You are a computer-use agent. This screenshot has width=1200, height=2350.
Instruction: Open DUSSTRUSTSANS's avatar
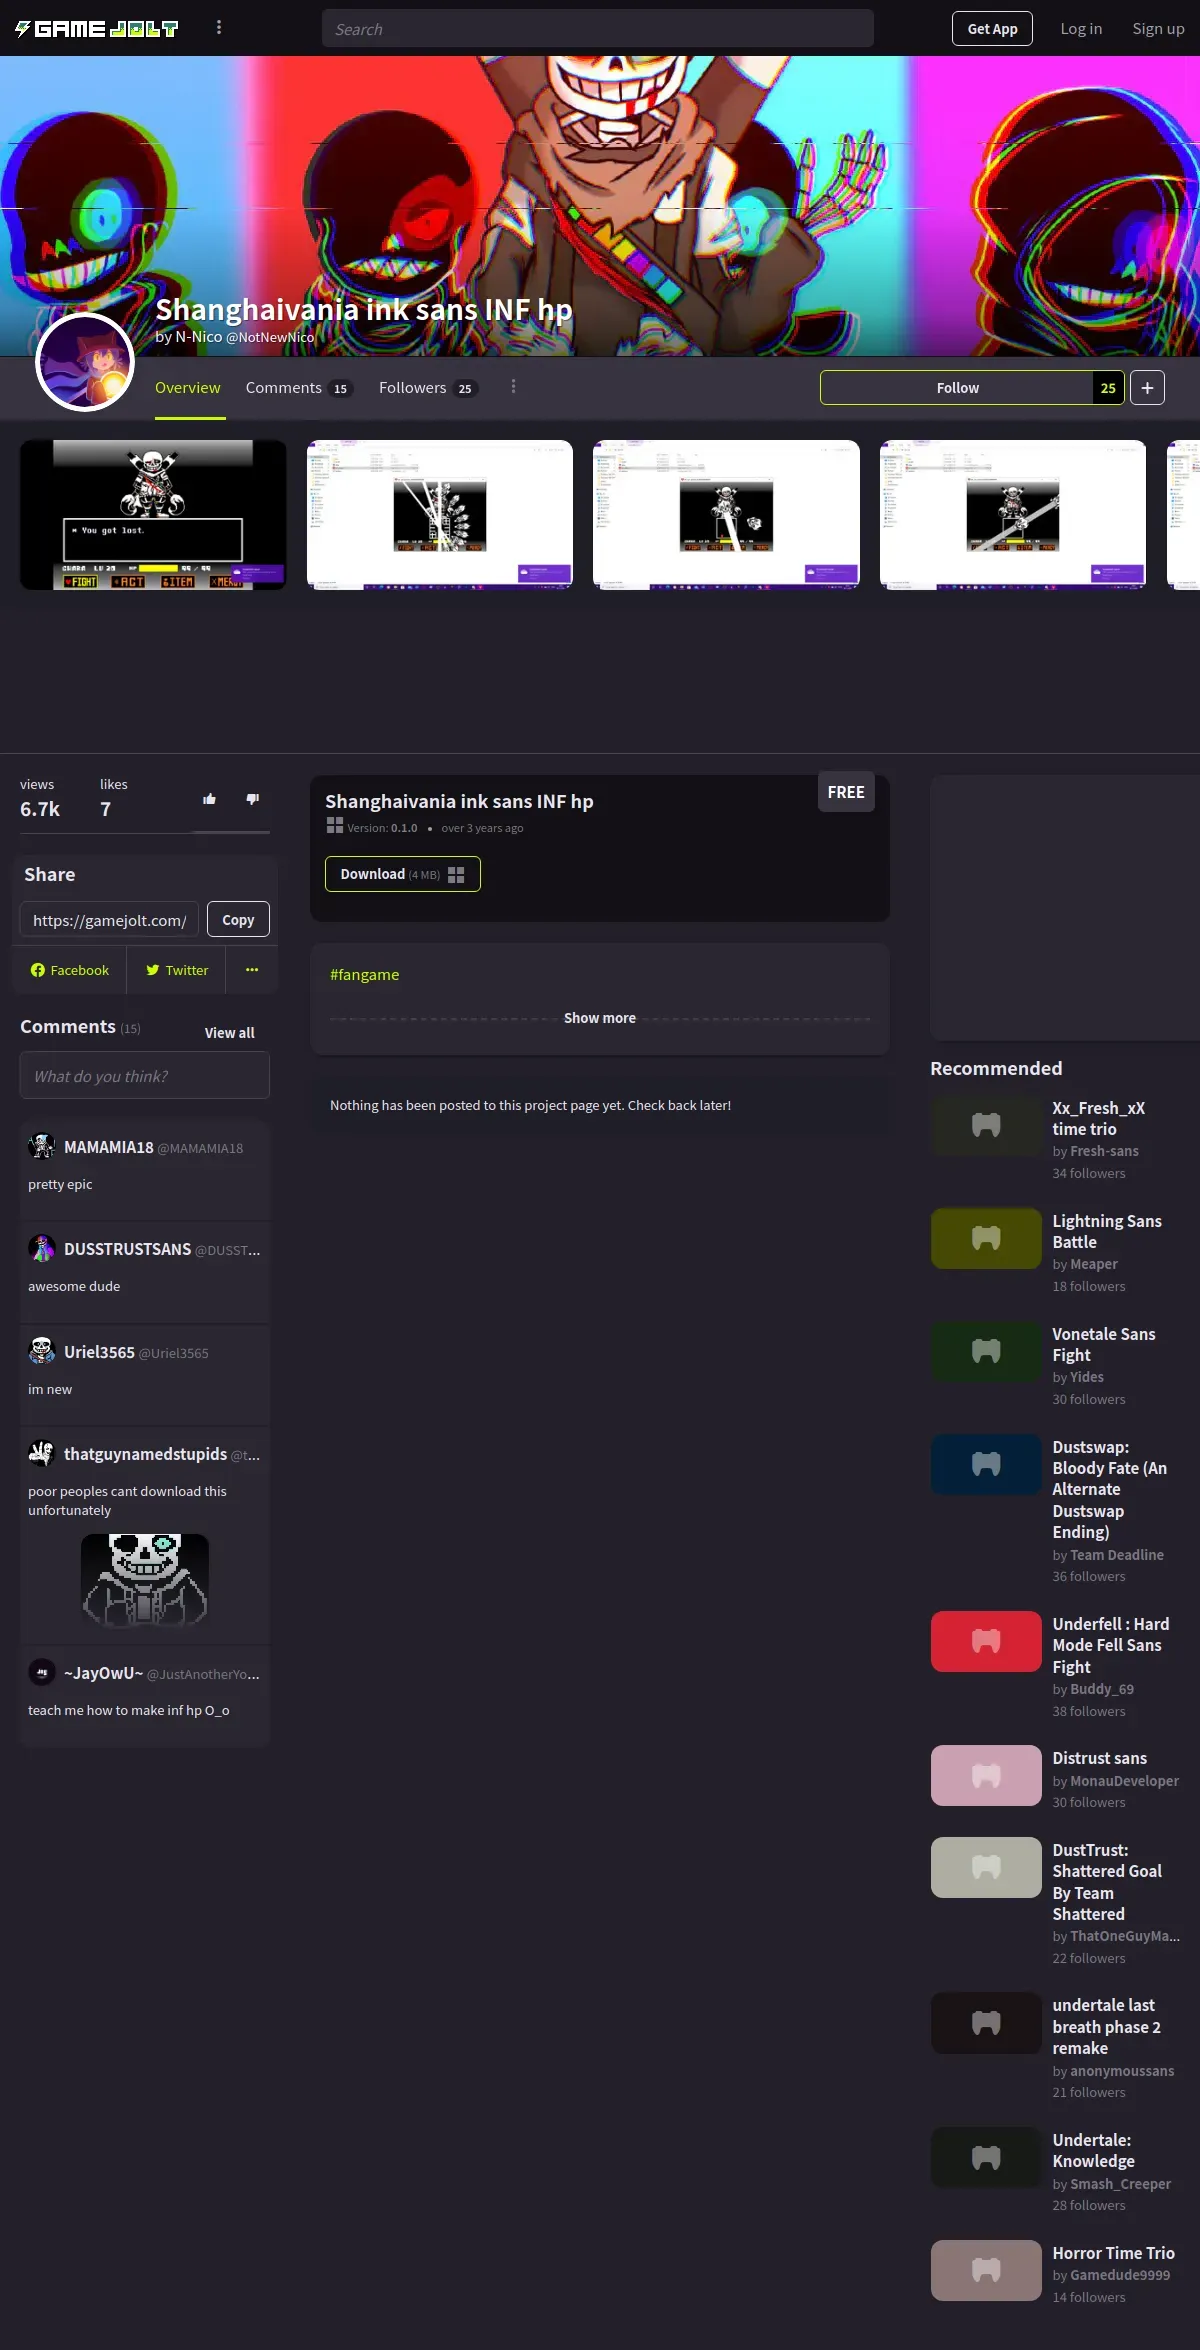[x=42, y=1248]
